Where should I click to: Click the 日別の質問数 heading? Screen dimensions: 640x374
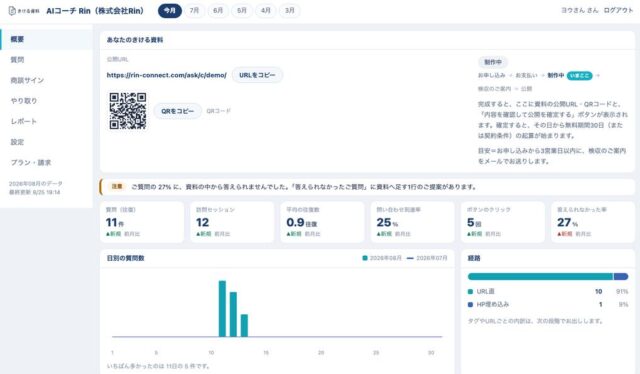pyautogui.click(x=125, y=258)
